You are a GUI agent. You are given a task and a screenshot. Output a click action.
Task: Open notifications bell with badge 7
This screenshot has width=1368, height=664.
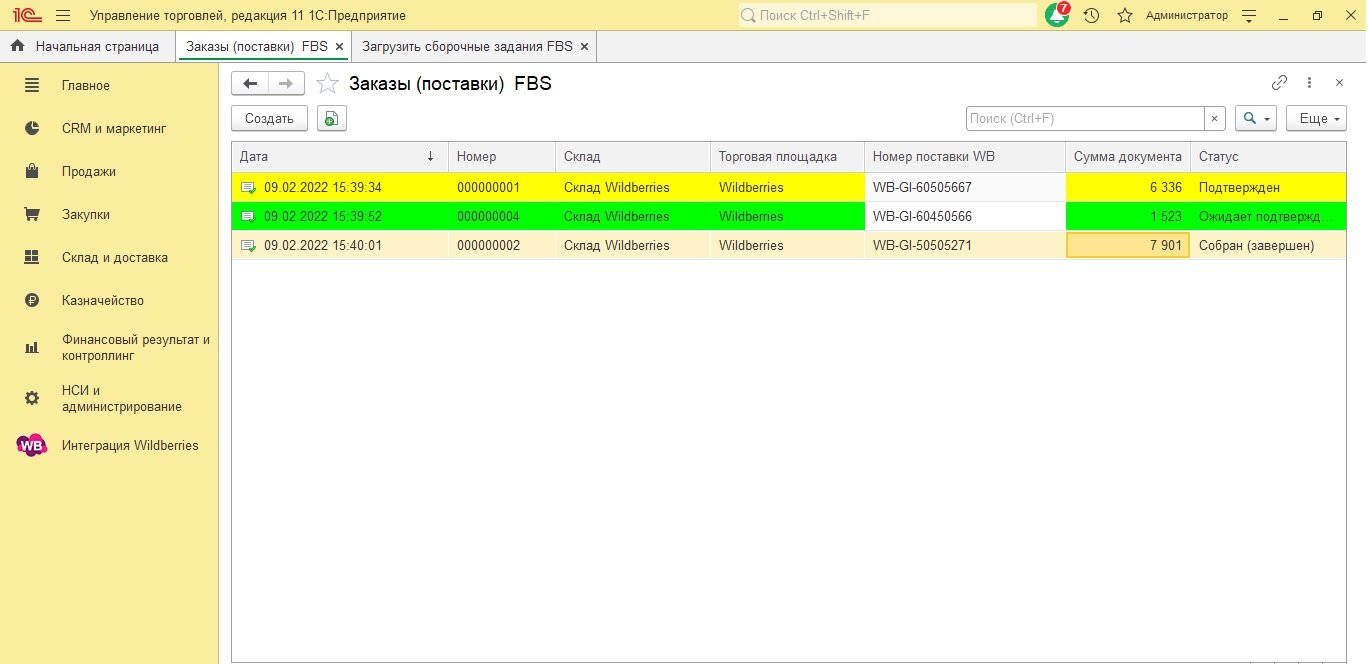coord(1057,15)
